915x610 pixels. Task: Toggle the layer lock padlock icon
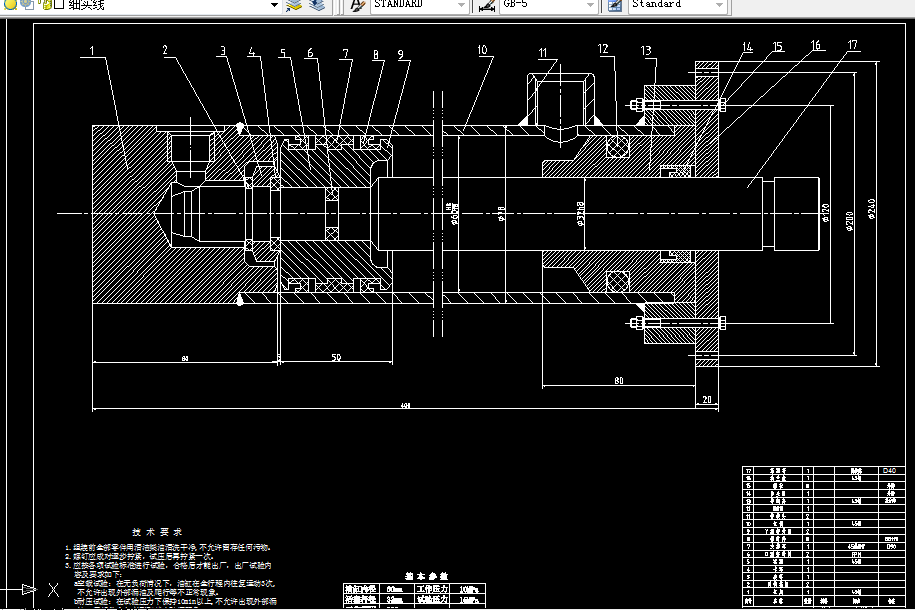tap(46, 4)
